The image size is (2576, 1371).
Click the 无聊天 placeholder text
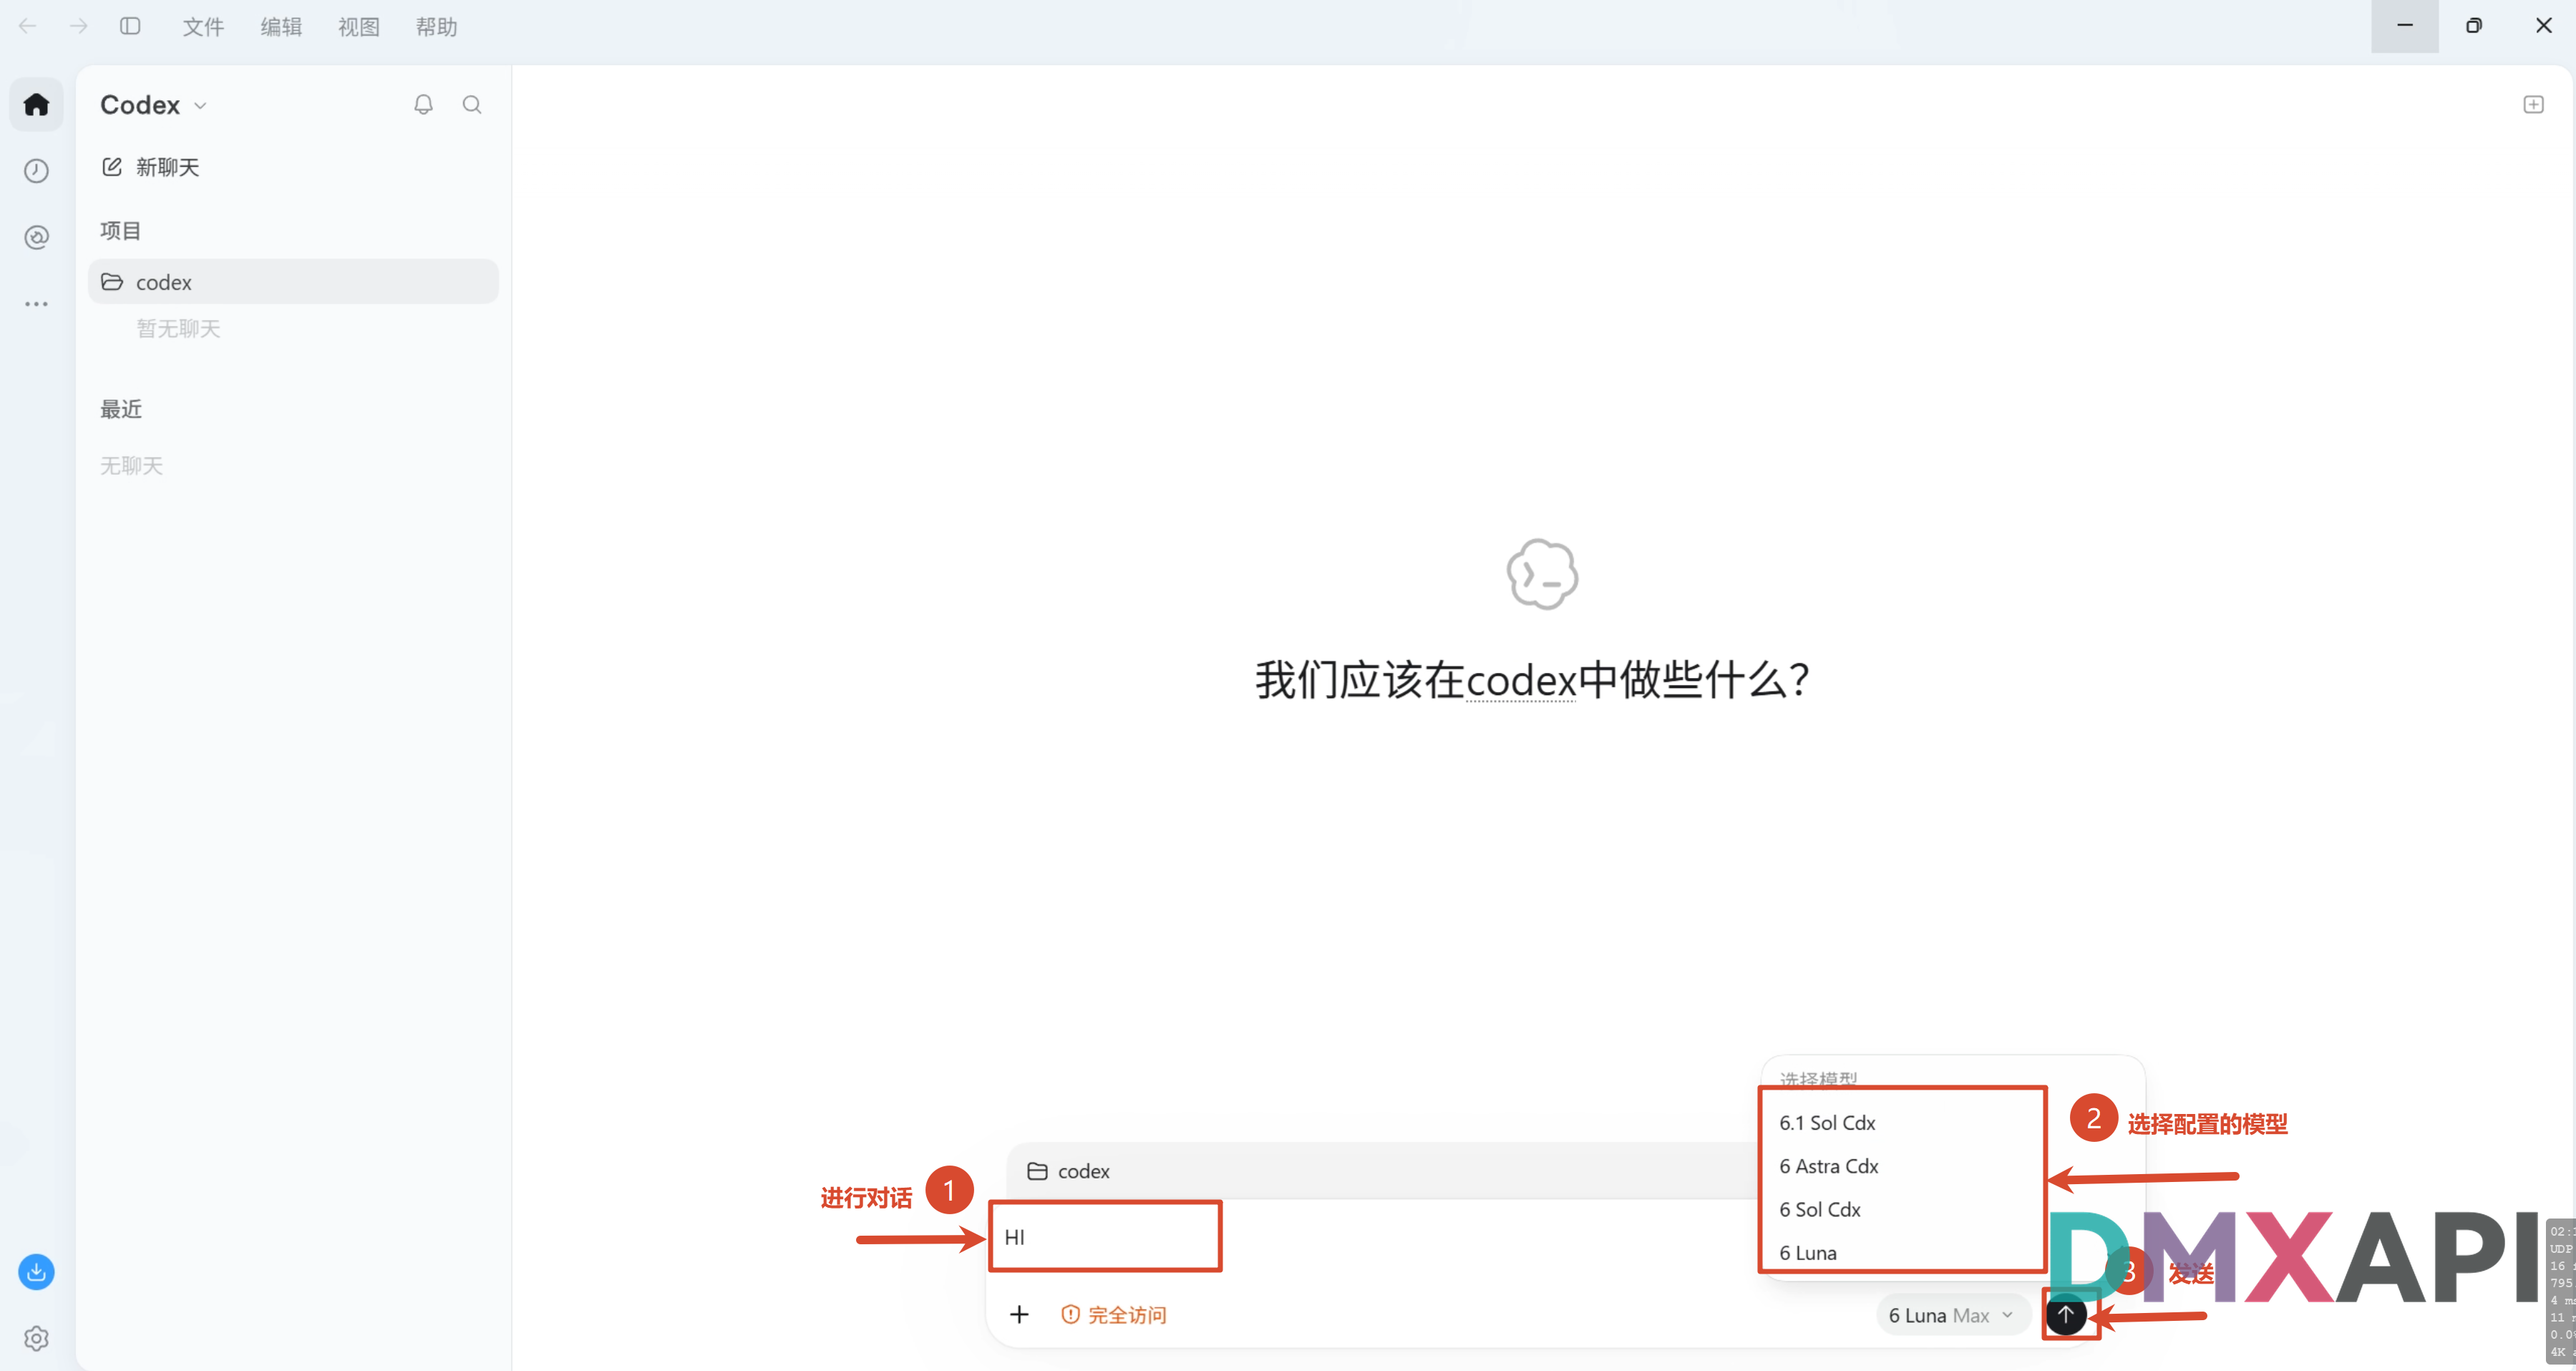pyautogui.click(x=131, y=466)
